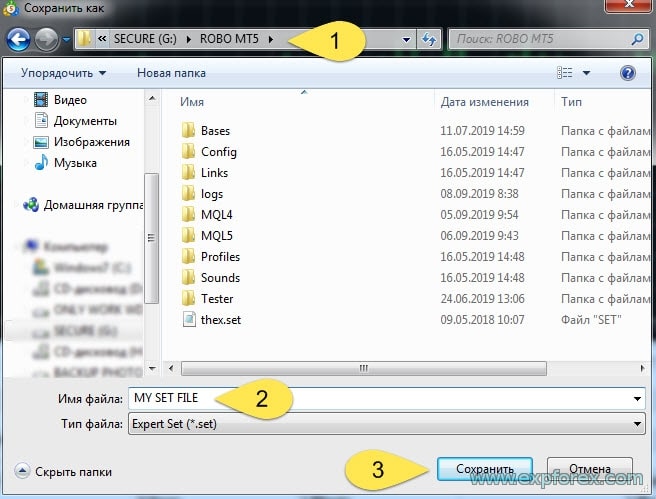Select the Tester folder
This screenshot has height=499, width=656.
[216, 299]
